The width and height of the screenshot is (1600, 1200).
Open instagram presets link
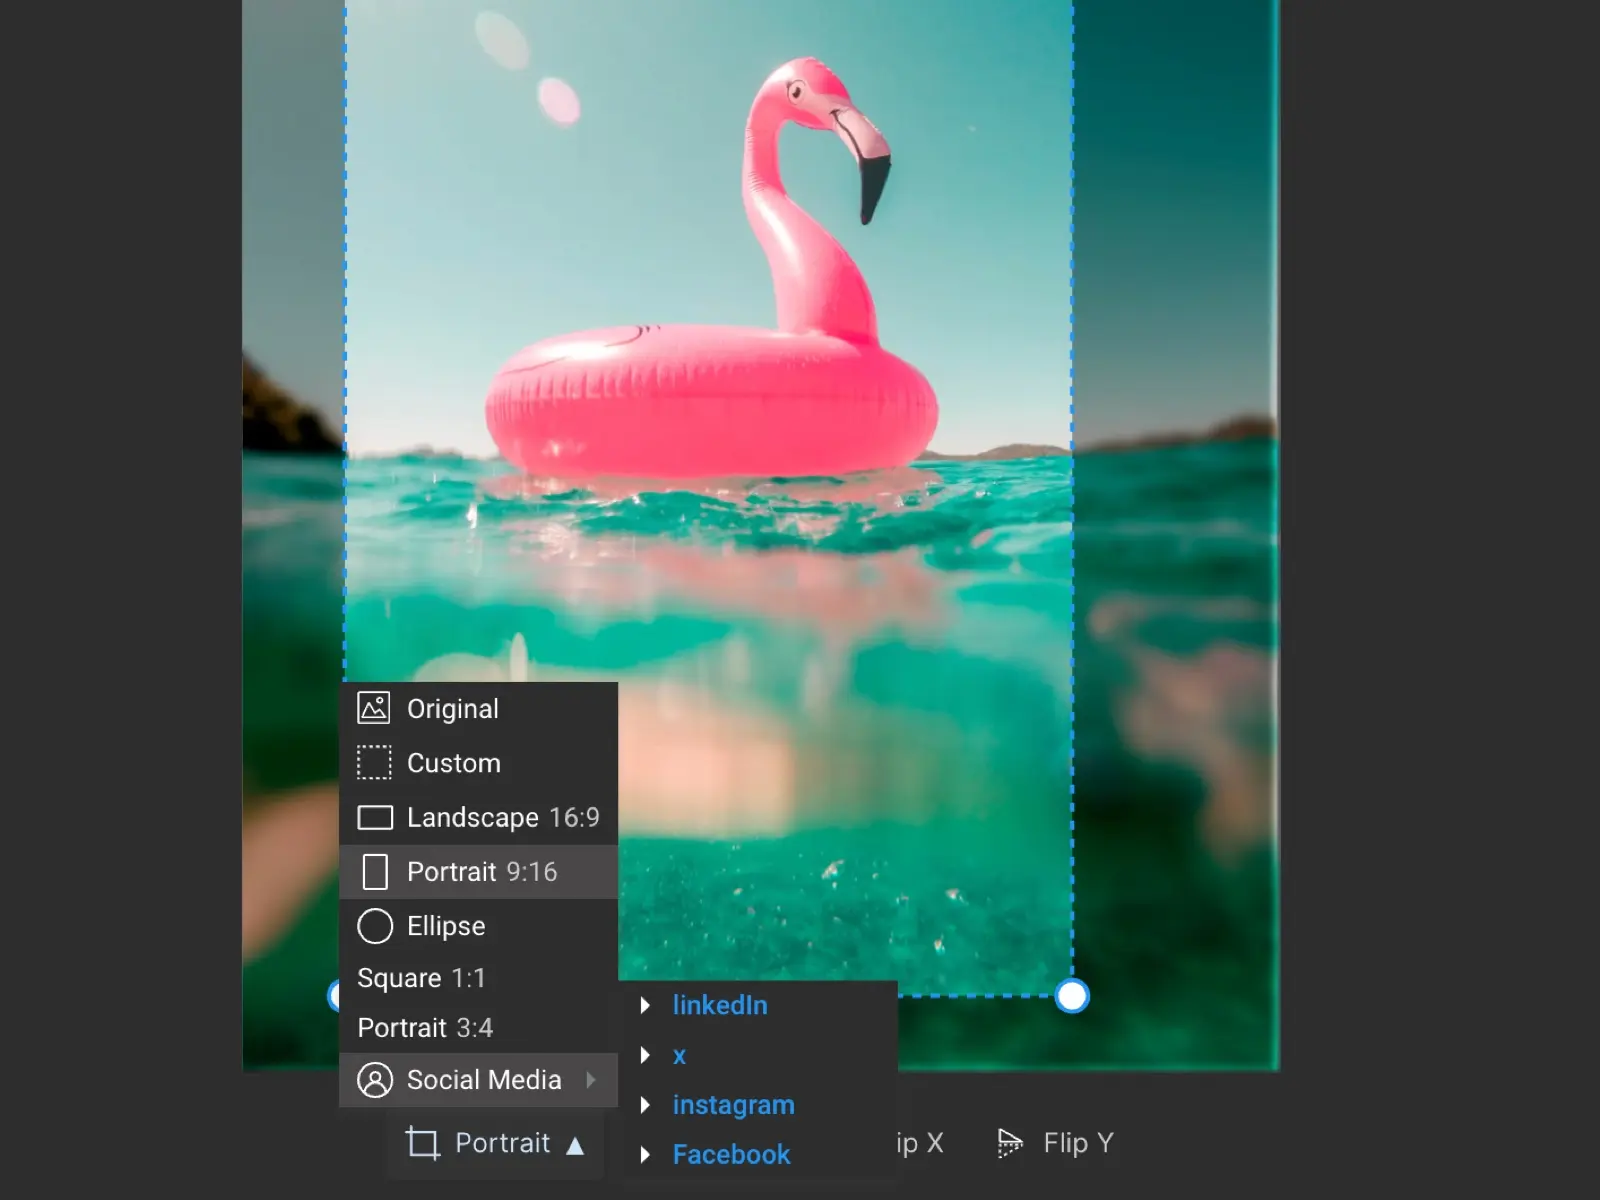pyautogui.click(x=734, y=1105)
